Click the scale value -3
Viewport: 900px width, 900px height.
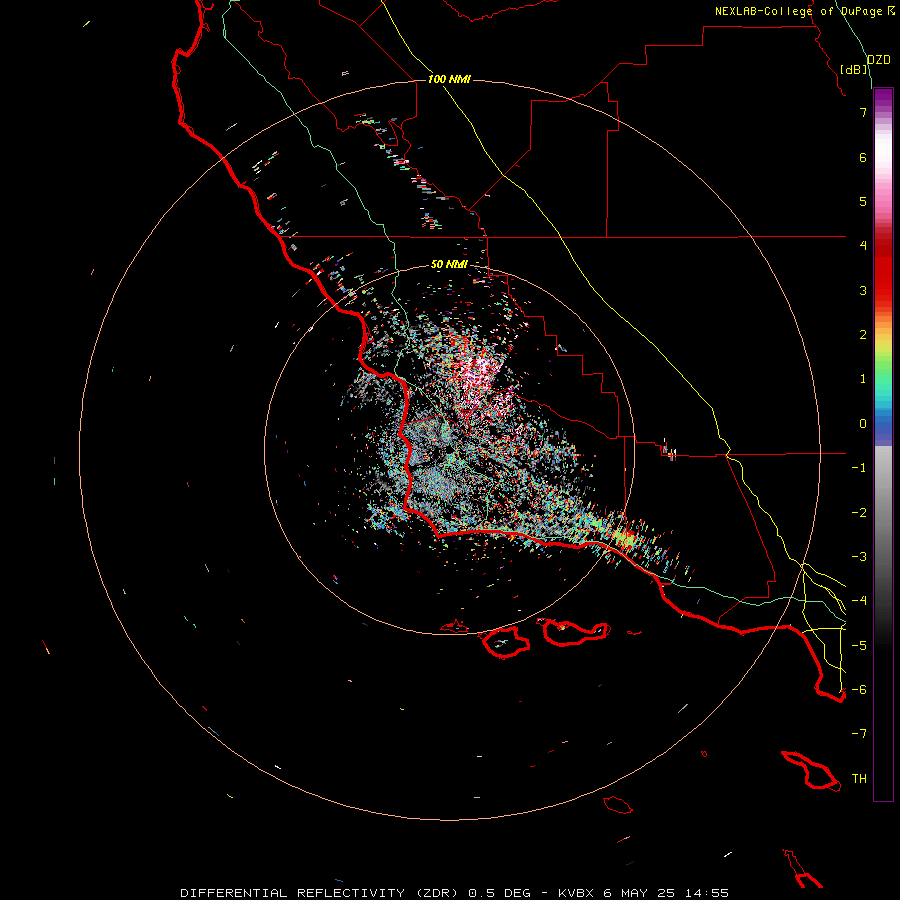(x=859, y=557)
